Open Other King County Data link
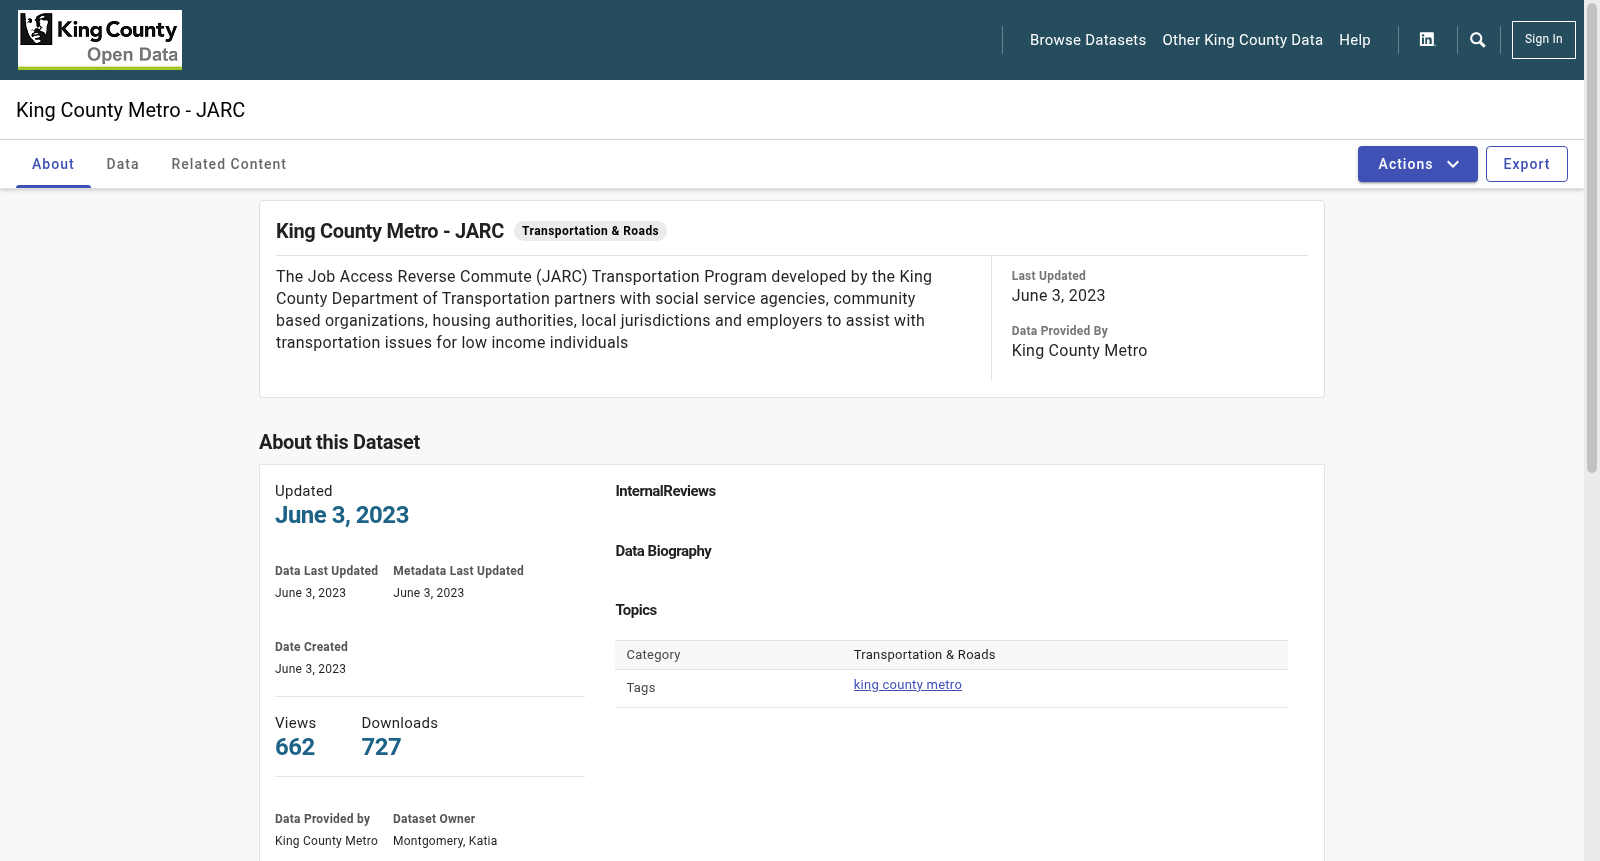The height and width of the screenshot is (861, 1600). coord(1242,40)
